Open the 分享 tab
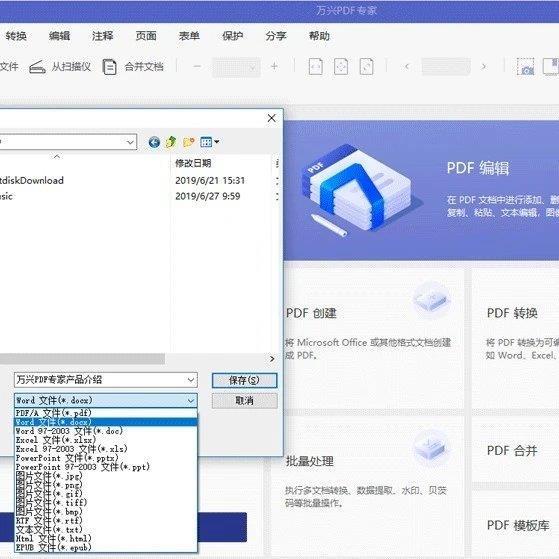559x559 pixels. pyautogui.click(x=276, y=36)
